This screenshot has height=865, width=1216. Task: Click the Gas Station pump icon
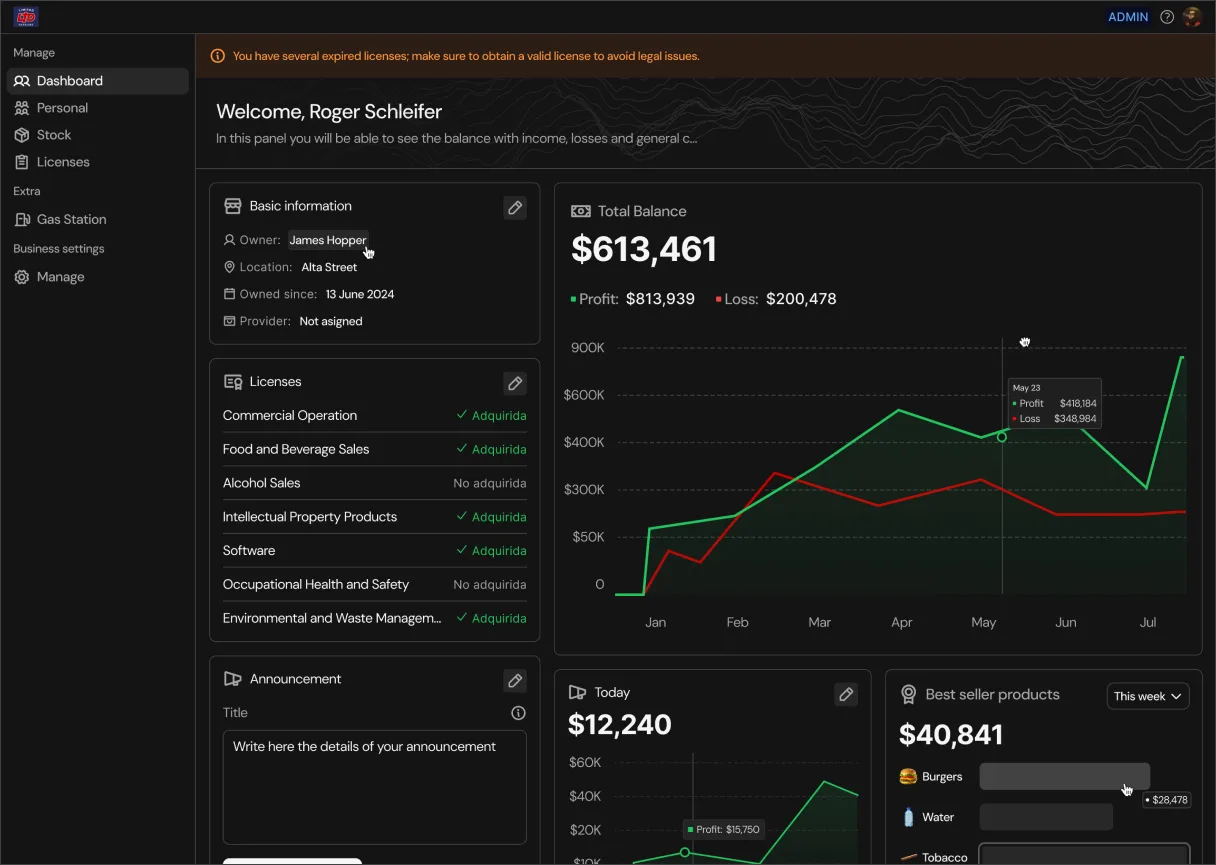(22, 219)
